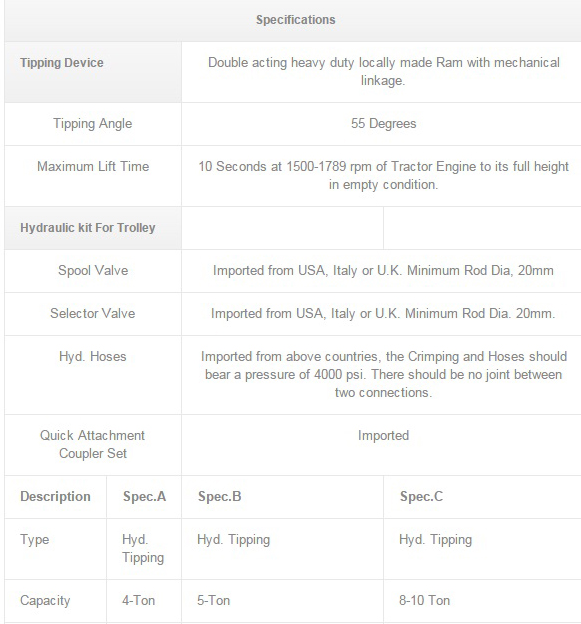This screenshot has width=581, height=624.
Task: Click the Tipping Angle label cell
Action: click(93, 124)
